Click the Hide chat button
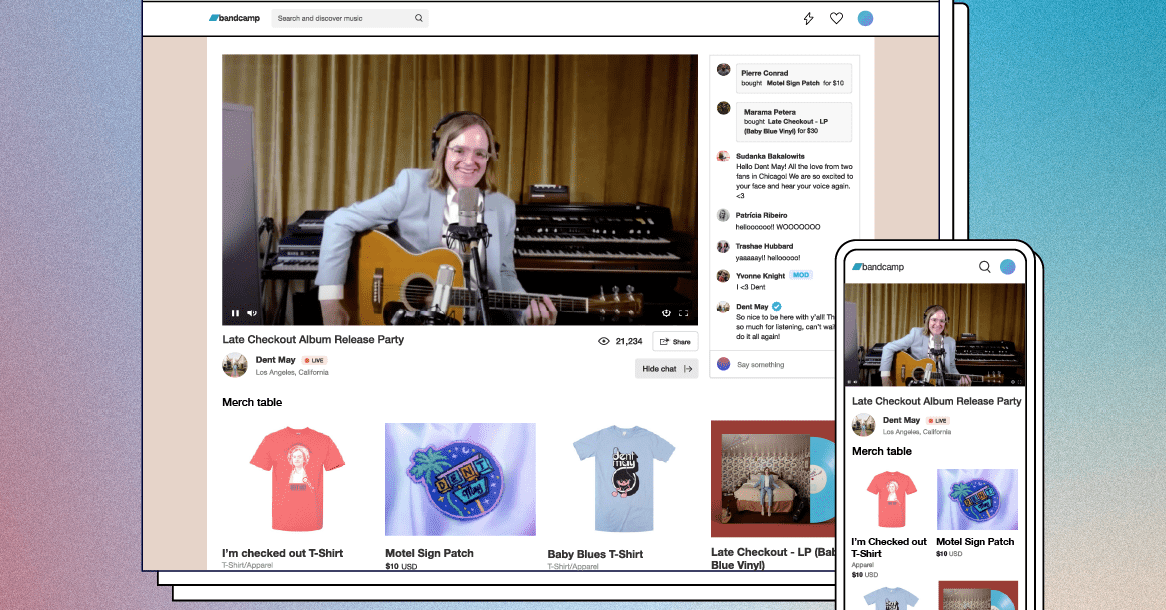The image size is (1166, 610). click(x=666, y=368)
